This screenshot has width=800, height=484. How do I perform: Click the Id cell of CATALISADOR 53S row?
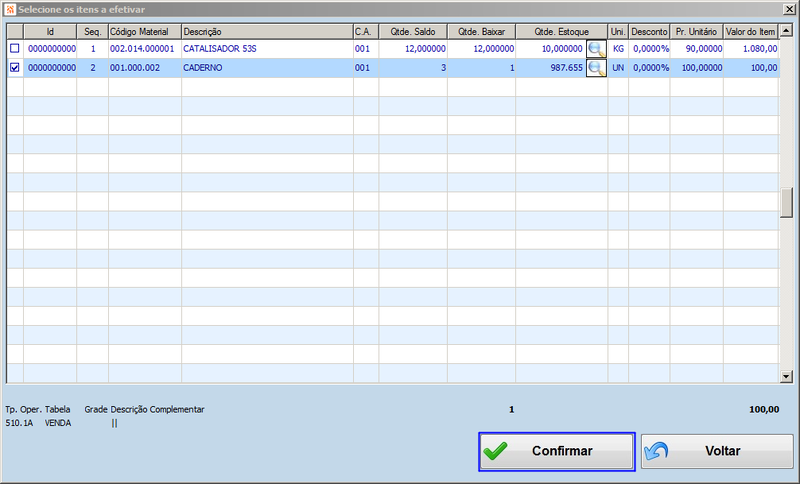click(x=50, y=49)
